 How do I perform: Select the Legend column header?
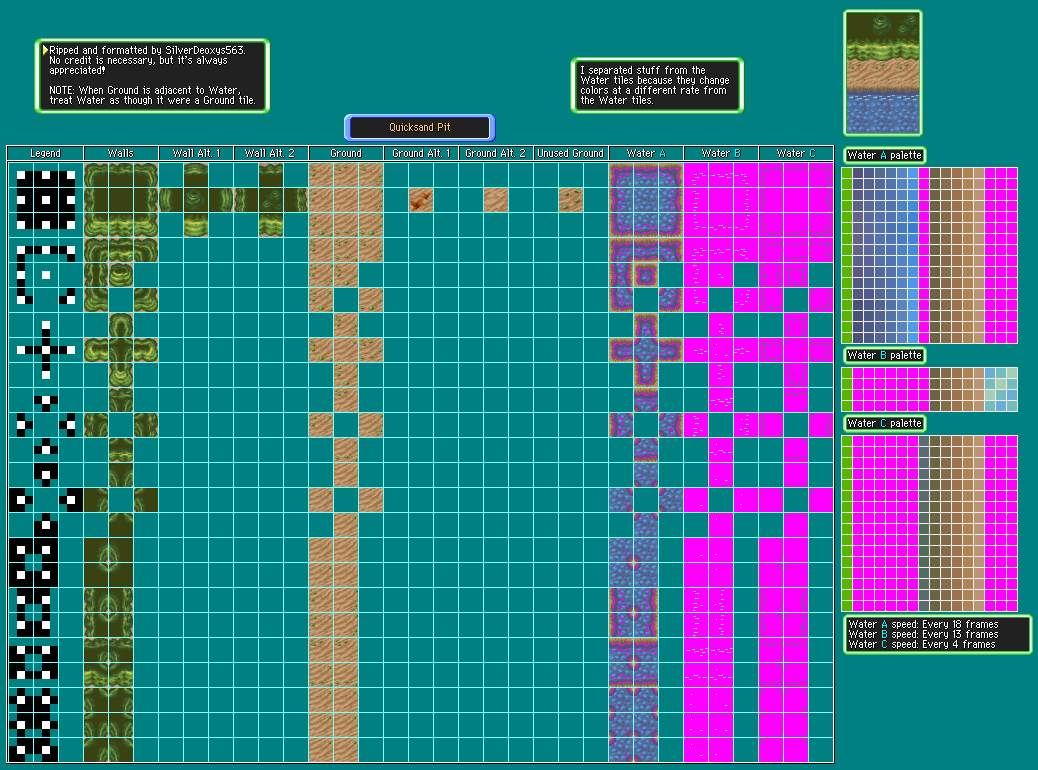tap(45, 153)
